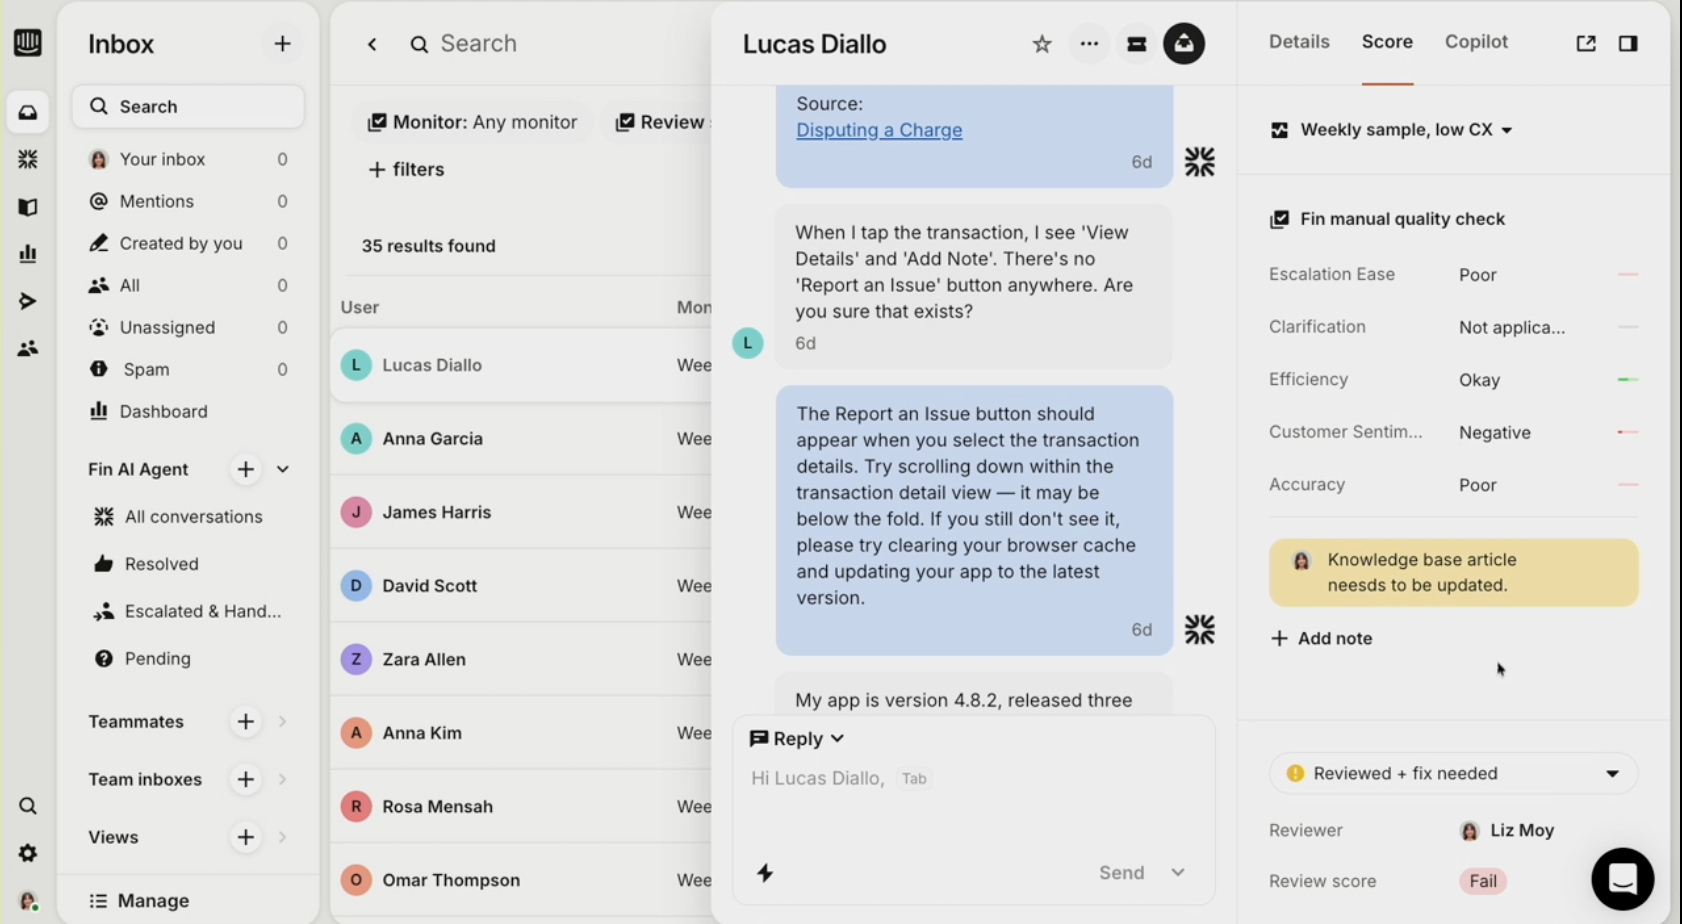Click the lightning bolt macros icon
Image resolution: width=1682 pixels, height=924 pixels.
coord(765,873)
